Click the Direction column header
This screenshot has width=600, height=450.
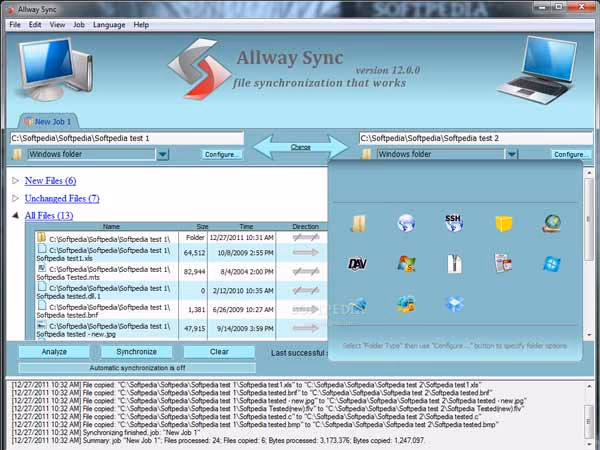tap(305, 227)
